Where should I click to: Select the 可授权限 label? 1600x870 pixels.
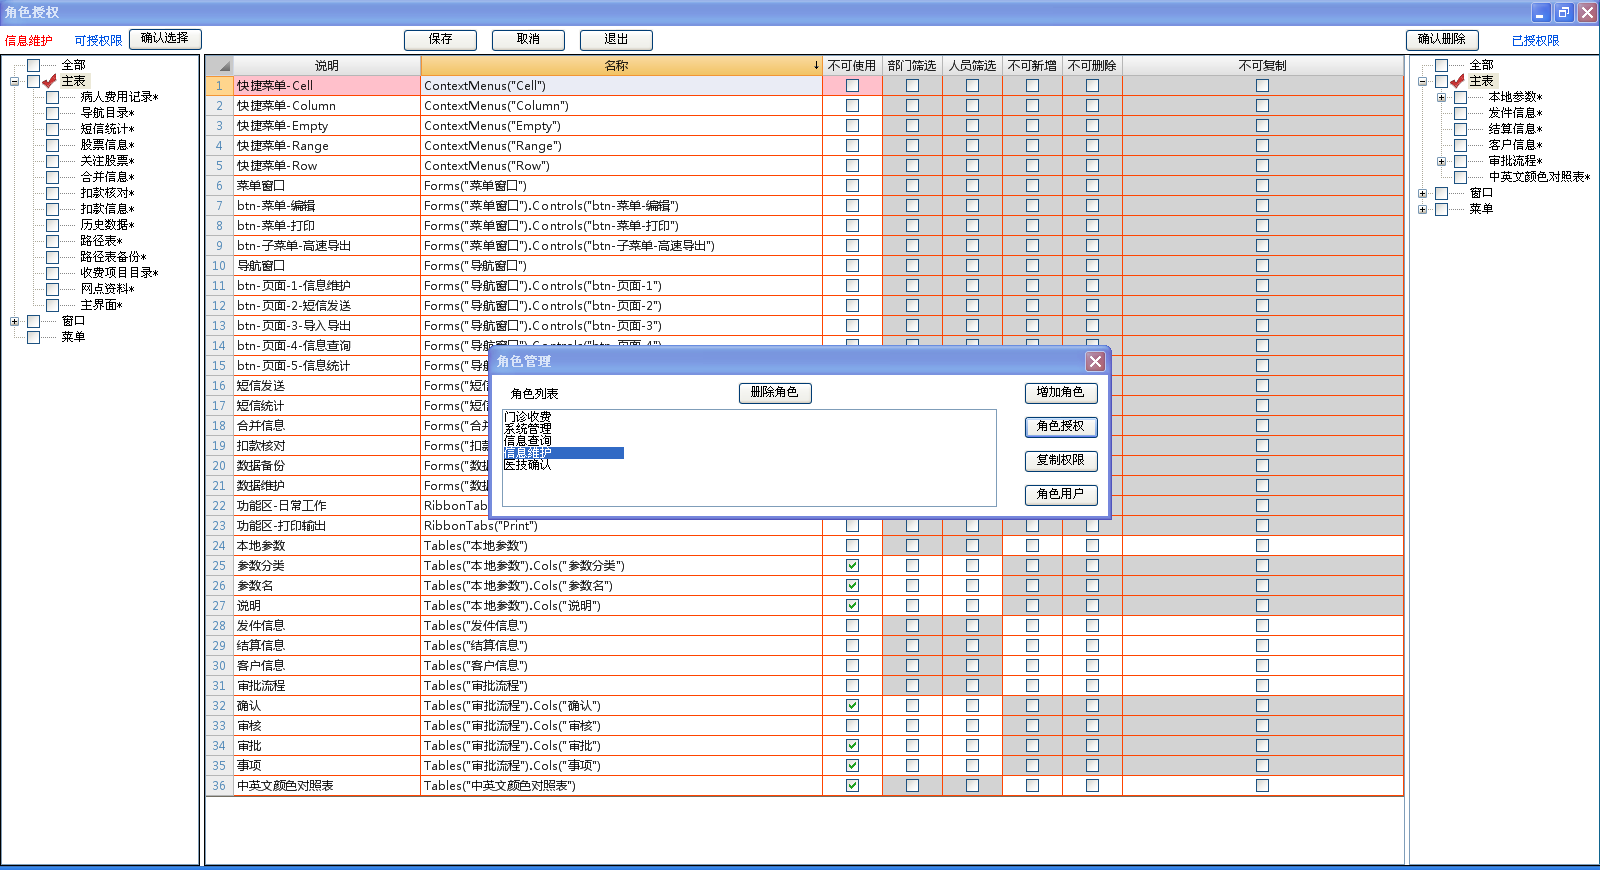coord(98,41)
